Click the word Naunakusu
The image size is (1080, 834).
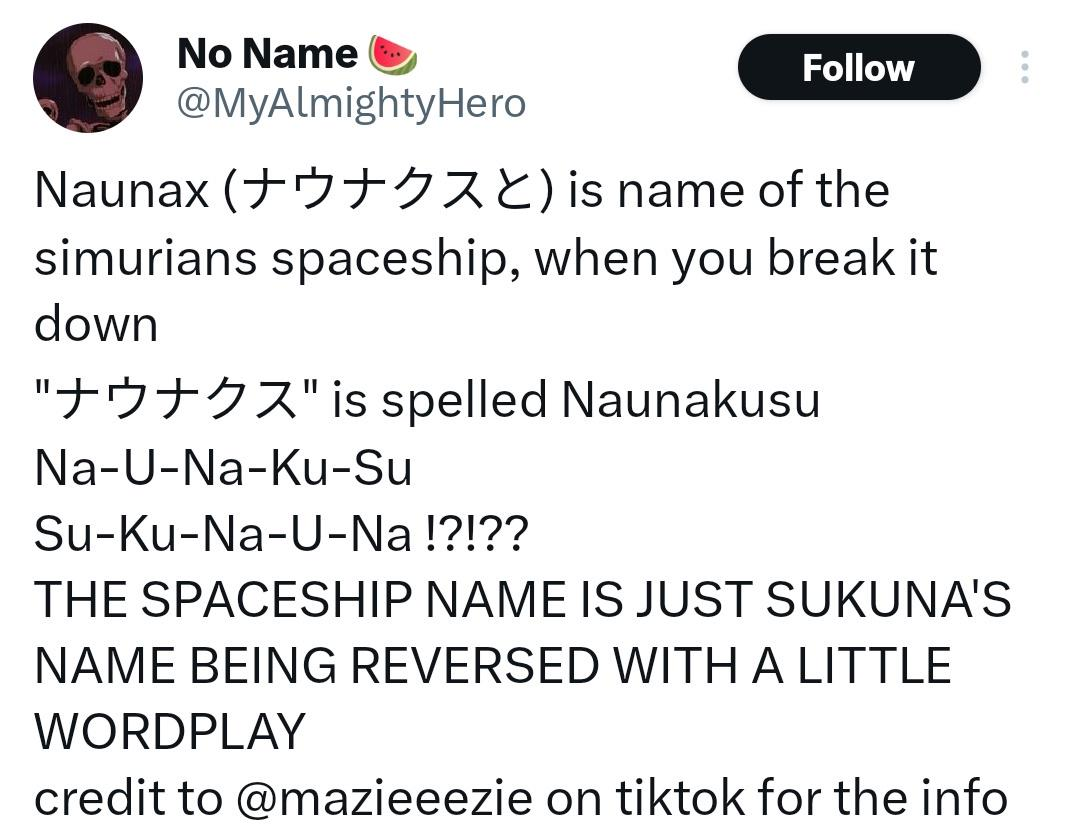tap(691, 400)
